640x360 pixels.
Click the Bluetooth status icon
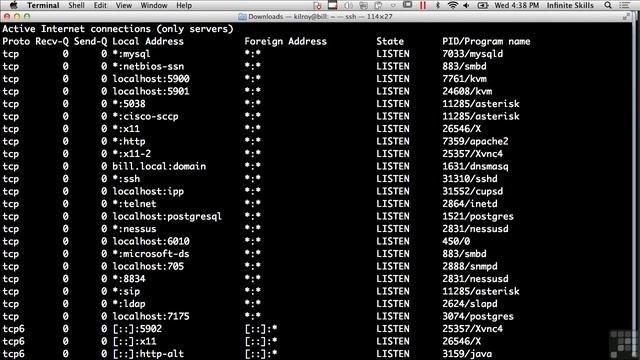438,5
